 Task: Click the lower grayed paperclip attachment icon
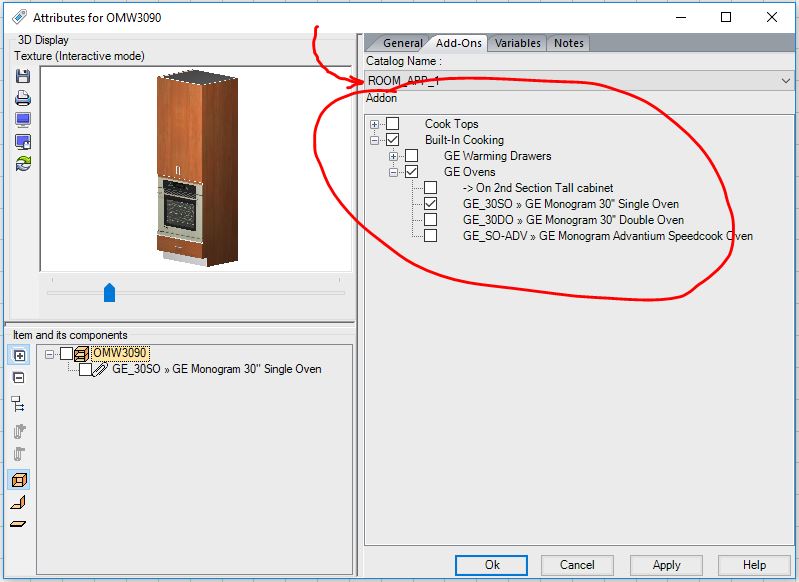[x=19, y=454]
